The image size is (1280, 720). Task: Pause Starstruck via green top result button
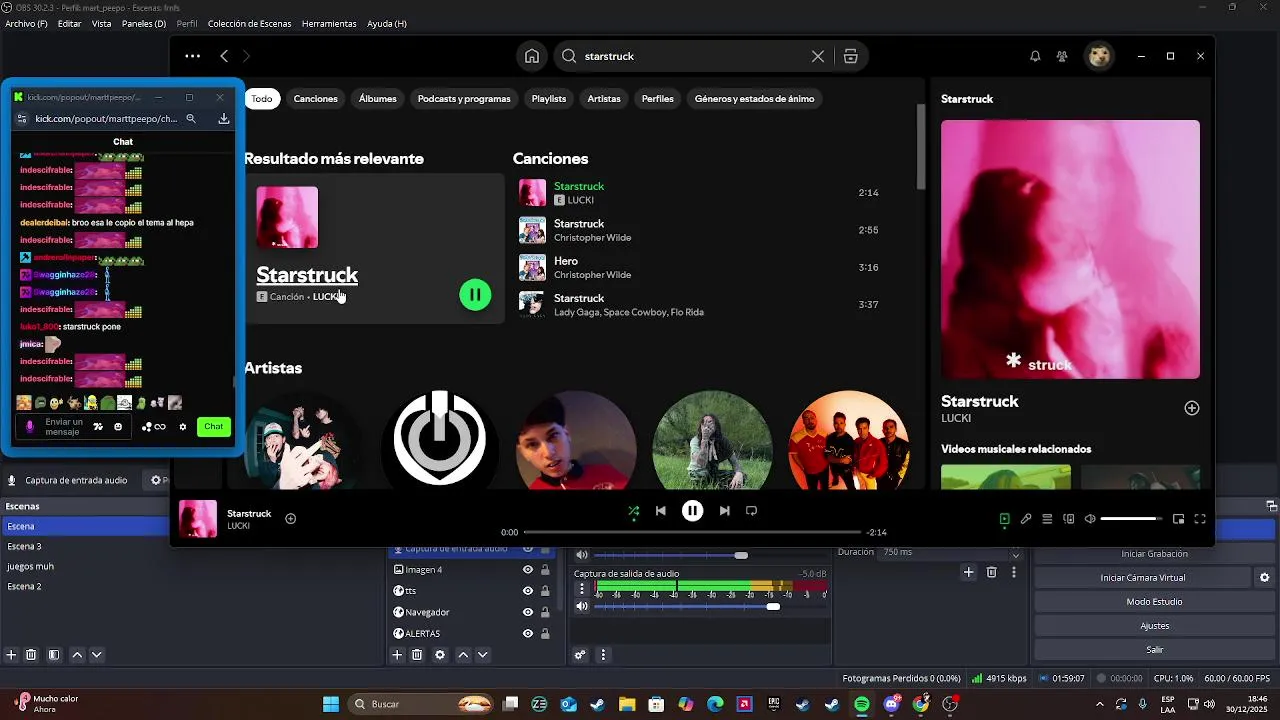[x=475, y=294]
